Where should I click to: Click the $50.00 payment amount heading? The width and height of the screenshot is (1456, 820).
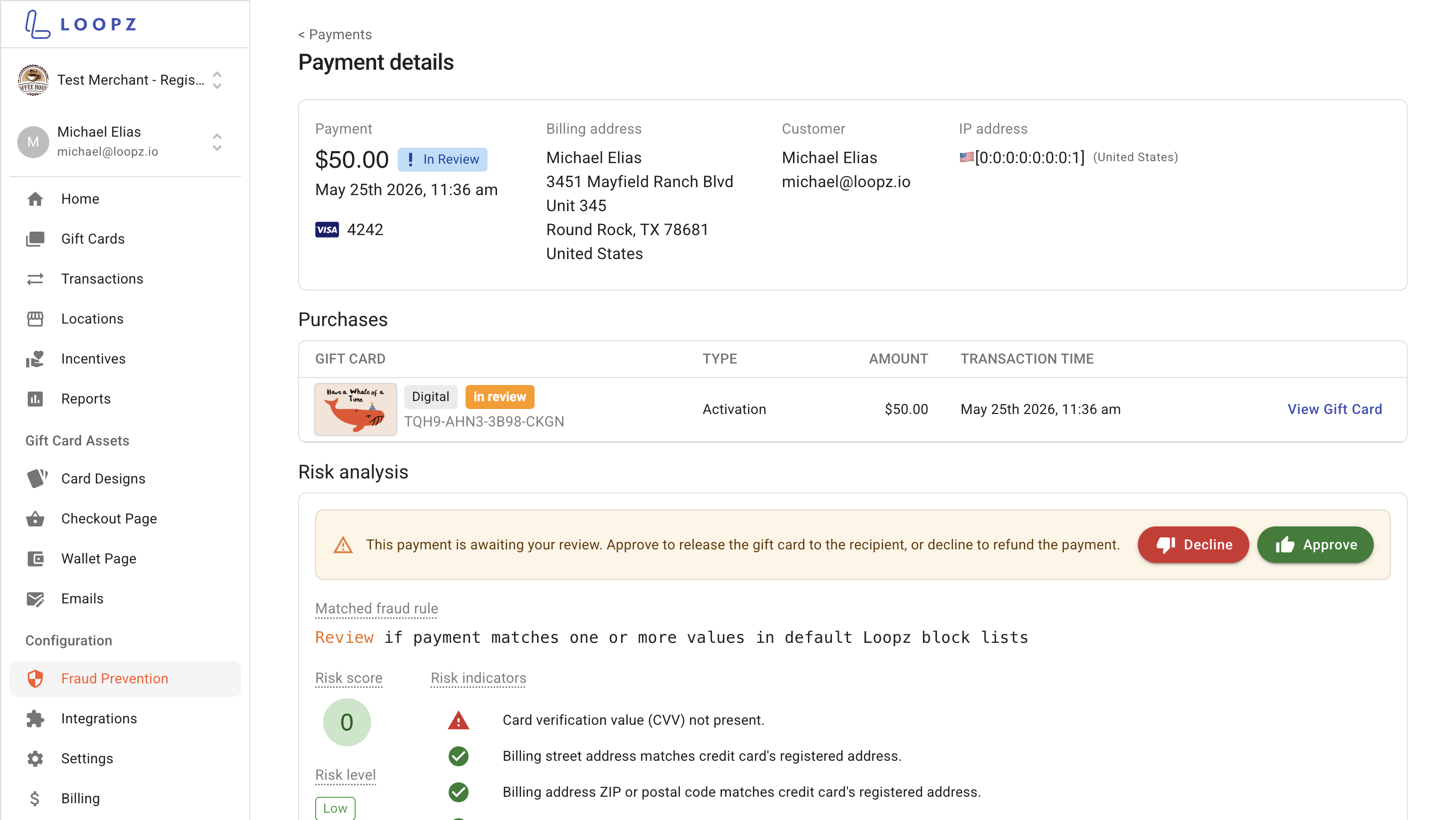tap(352, 159)
